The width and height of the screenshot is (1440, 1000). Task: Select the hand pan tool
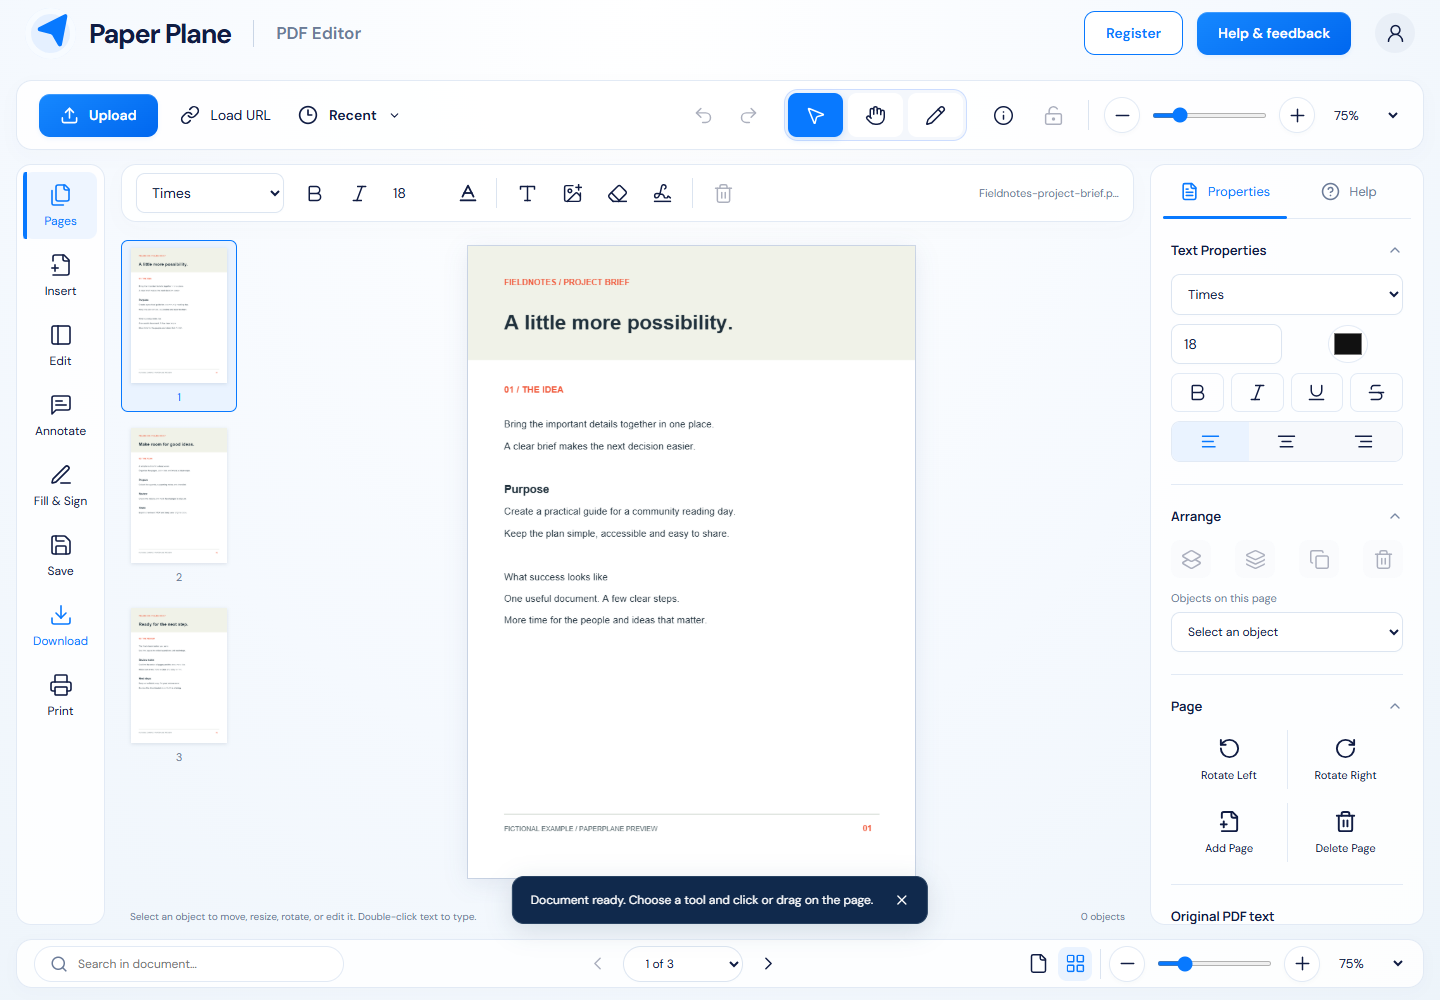click(x=876, y=115)
